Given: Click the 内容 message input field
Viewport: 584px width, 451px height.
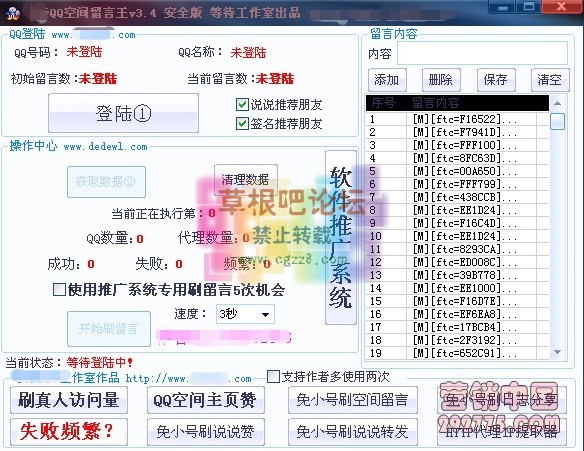Looking at the screenshot, I should [482, 53].
